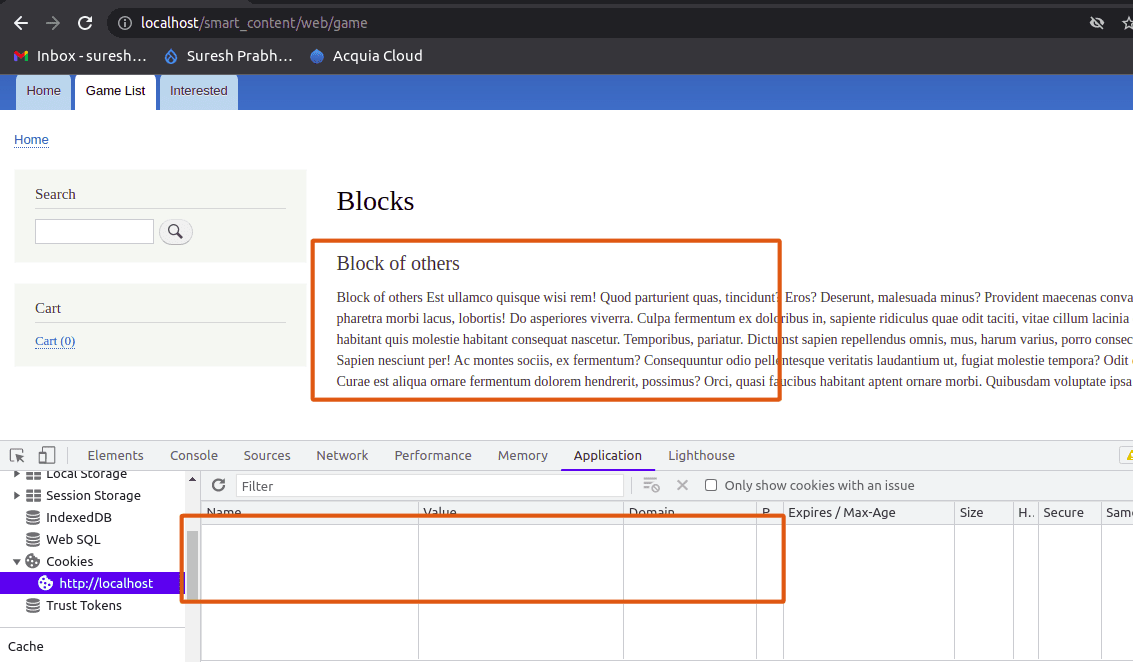Collapse the Cookies tree node
This screenshot has height=662, width=1133.
(x=17, y=562)
